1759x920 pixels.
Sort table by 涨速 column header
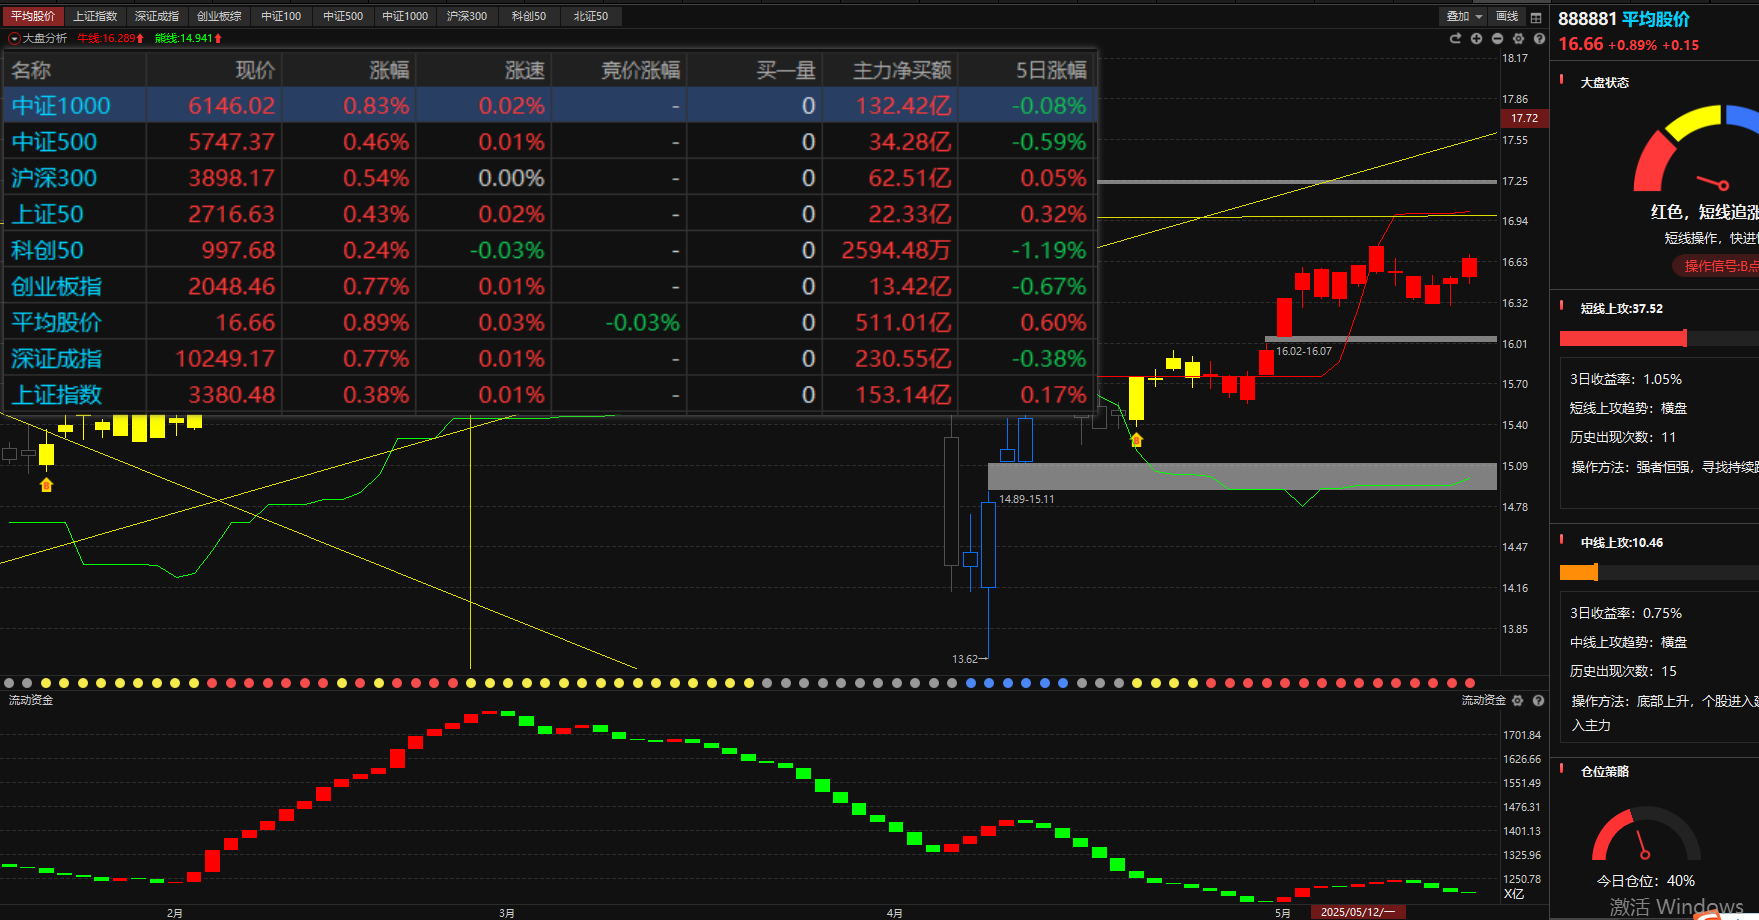coord(485,70)
